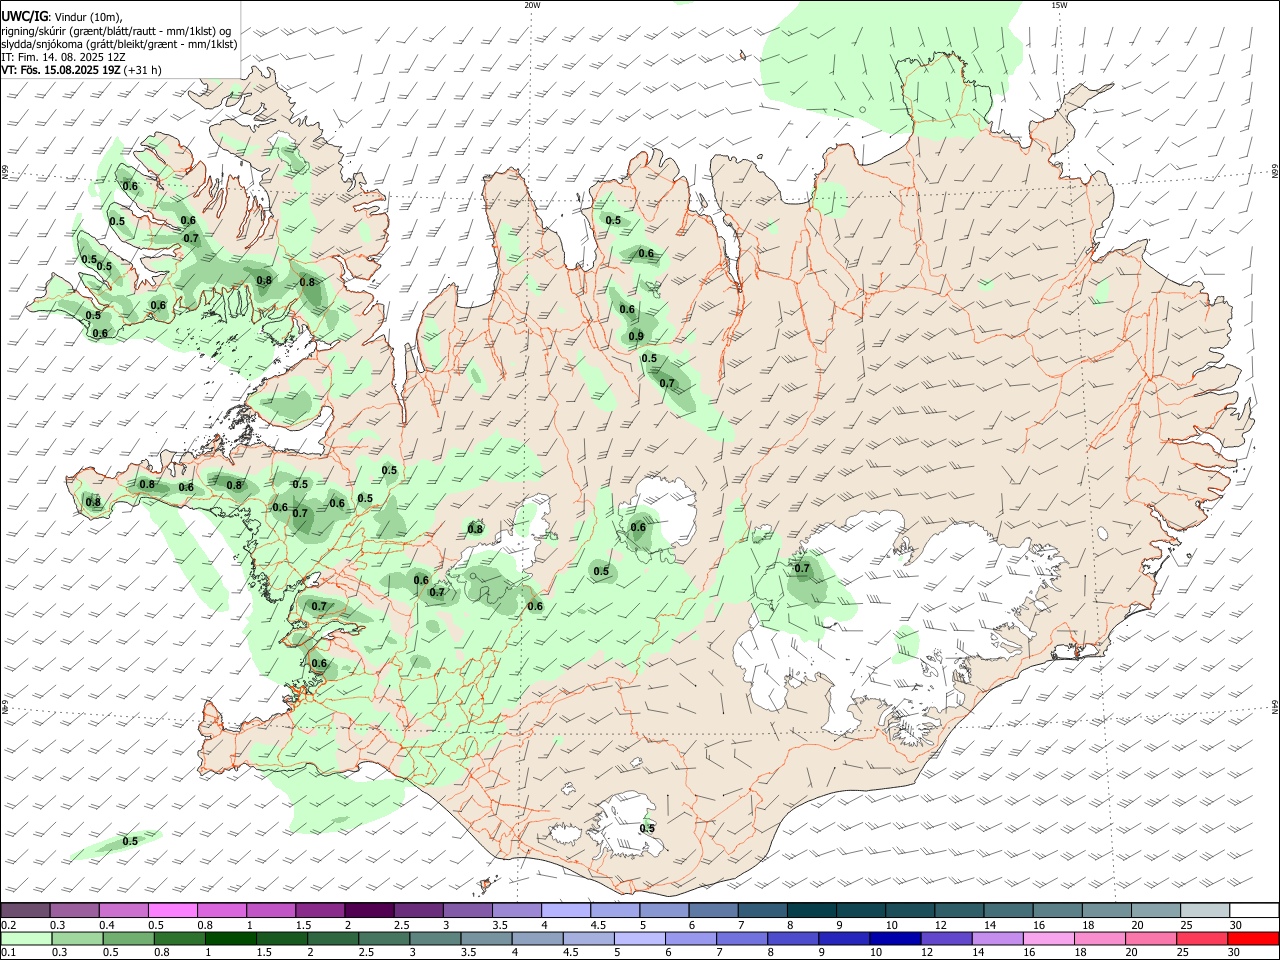Click upper legend swatch between 0.2 and 0.3
The image size is (1280, 960).
[x=26, y=911]
